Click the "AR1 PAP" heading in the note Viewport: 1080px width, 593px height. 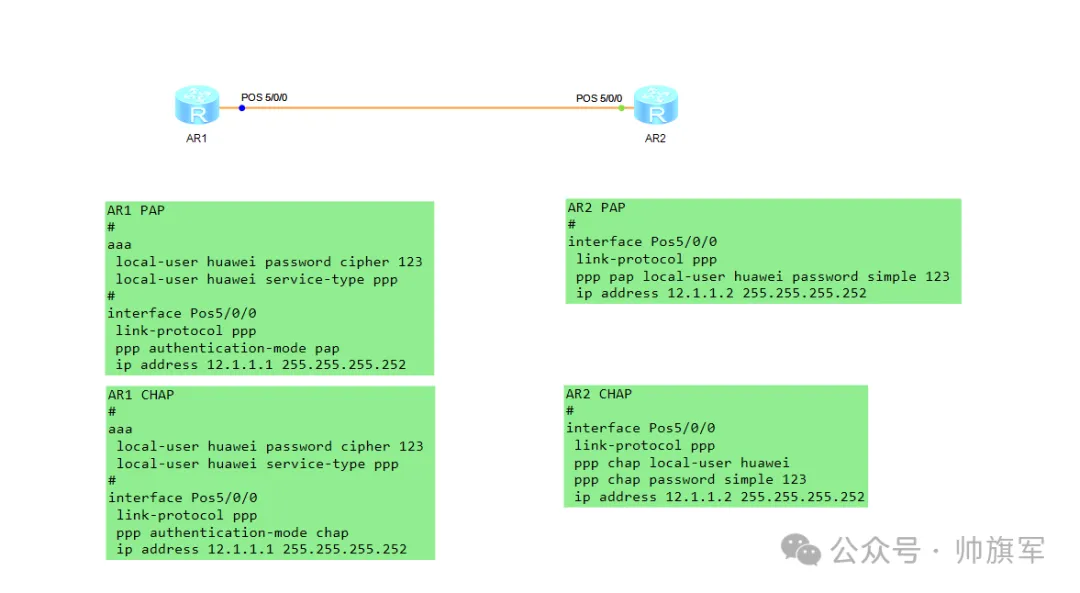(136, 211)
